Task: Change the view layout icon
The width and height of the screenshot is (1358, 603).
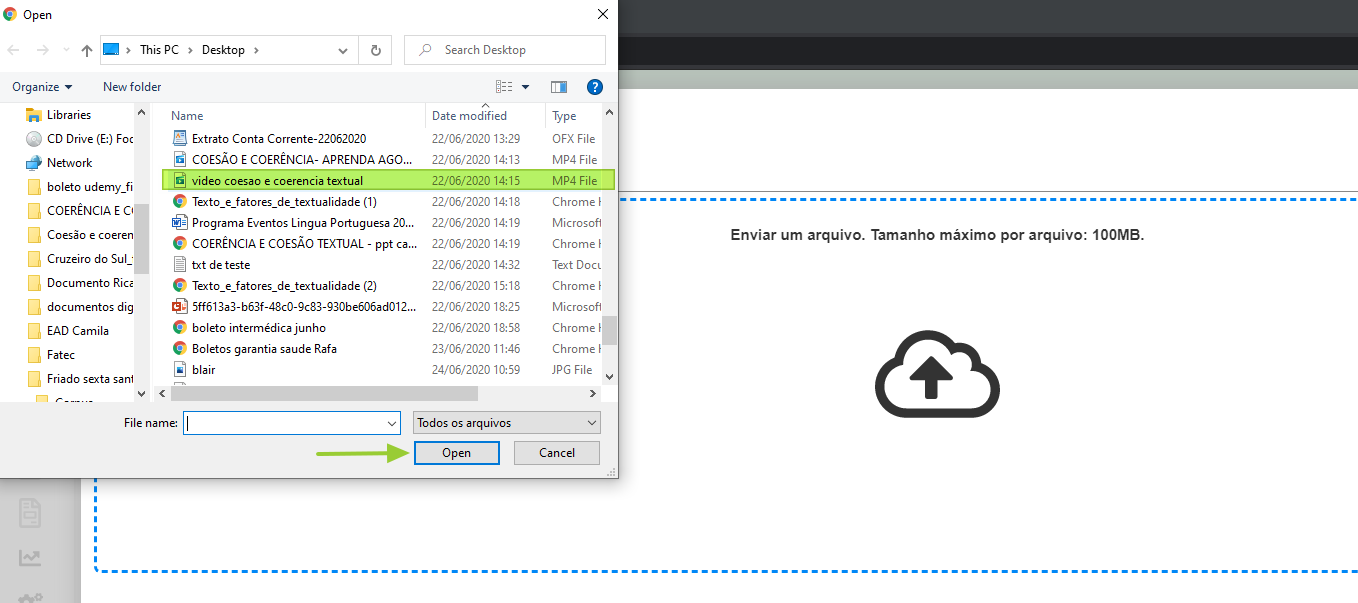Action: 504,87
